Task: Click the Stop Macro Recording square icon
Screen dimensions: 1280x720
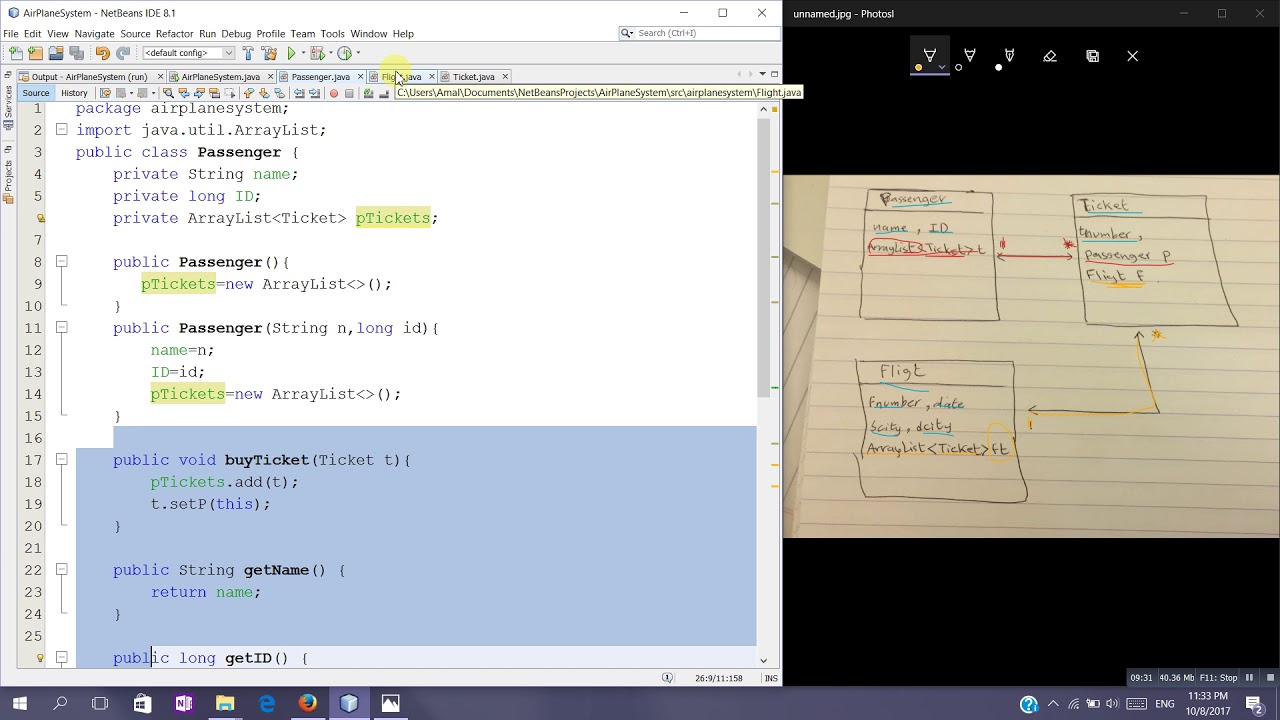Action: [x=349, y=93]
